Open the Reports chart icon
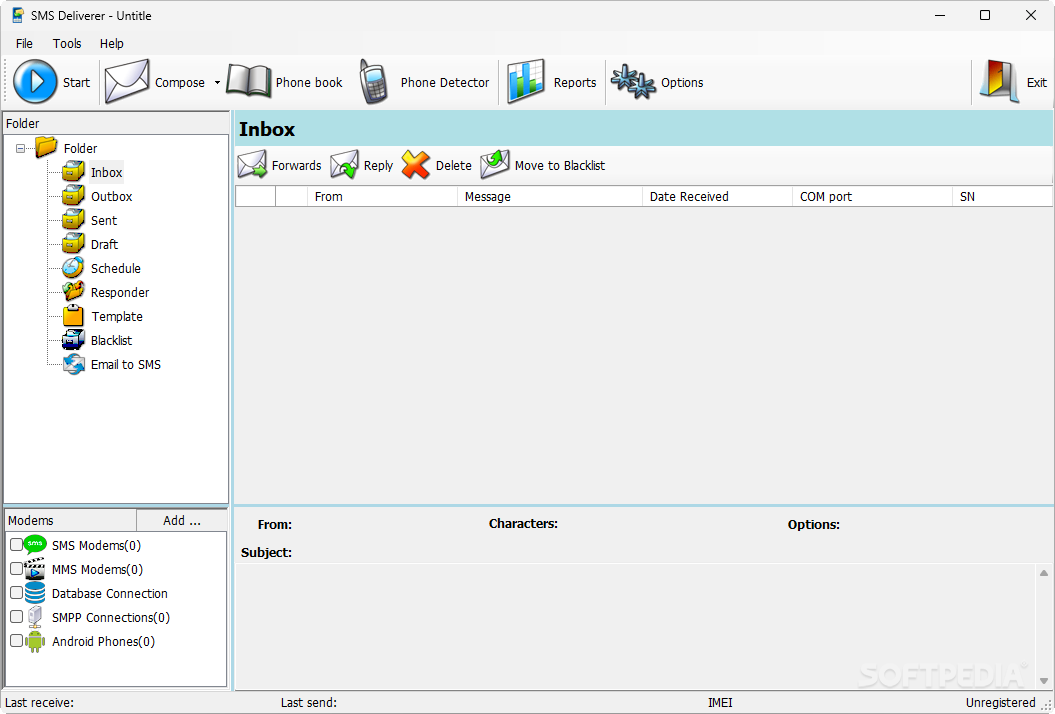Viewport: 1055px width, 714px height. click(x=525, y=81)
